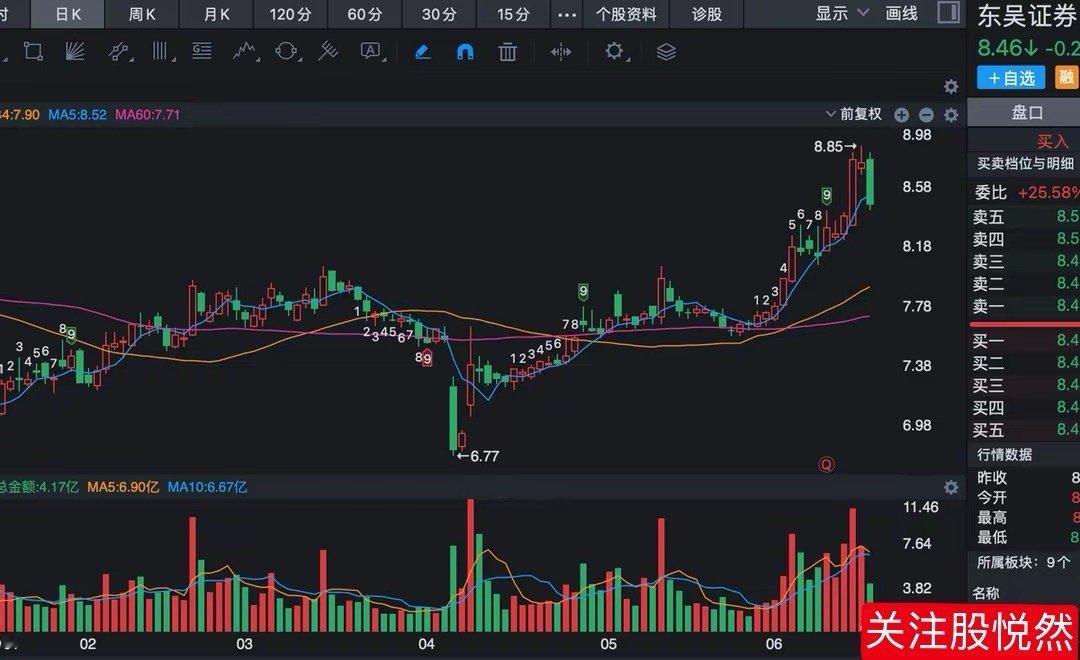Click 所属板块: 9个 link

coord(1023,562)
